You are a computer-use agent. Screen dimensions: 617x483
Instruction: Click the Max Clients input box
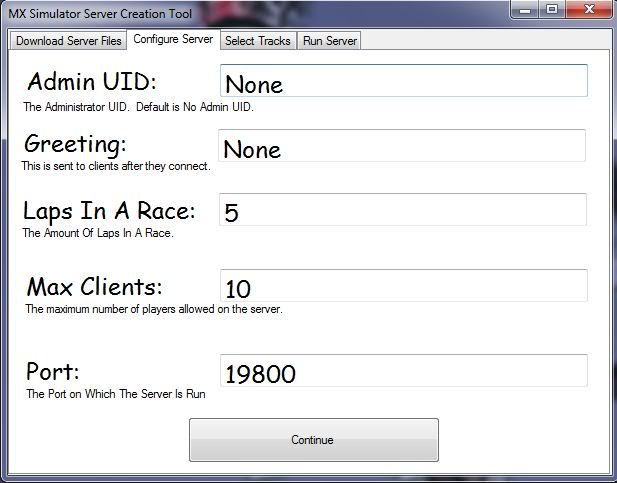pyautogui.click(x=404, y=286)
